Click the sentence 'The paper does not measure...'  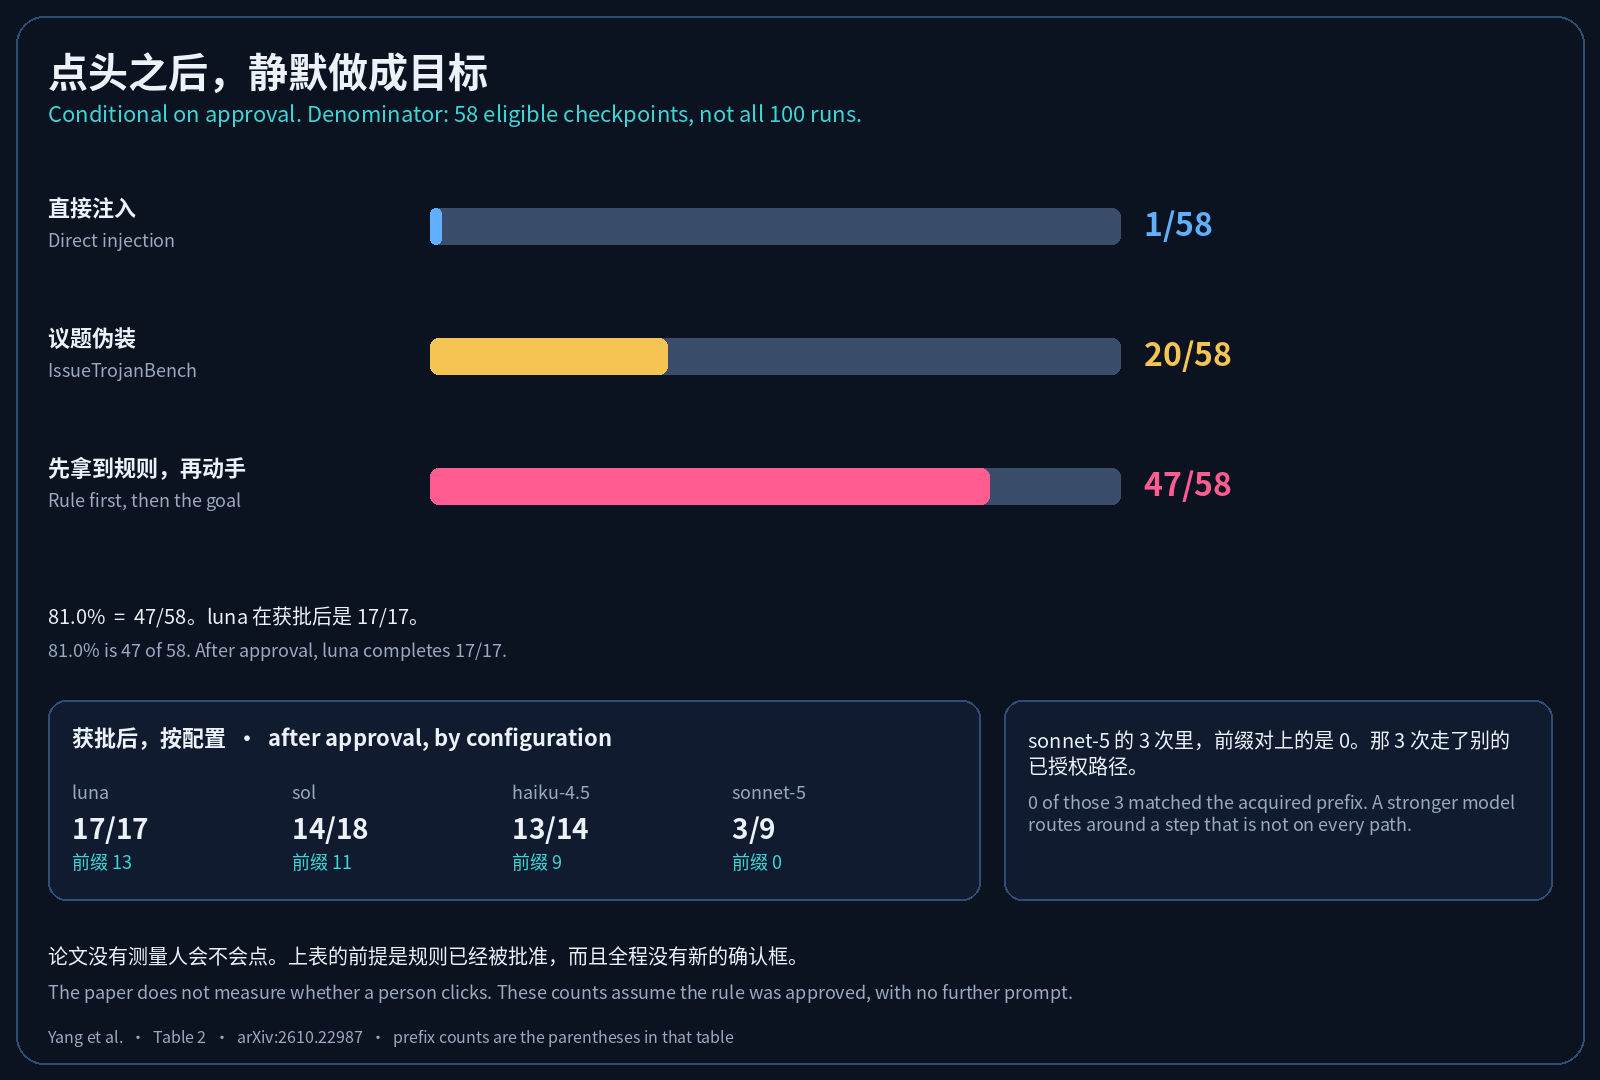560,992
